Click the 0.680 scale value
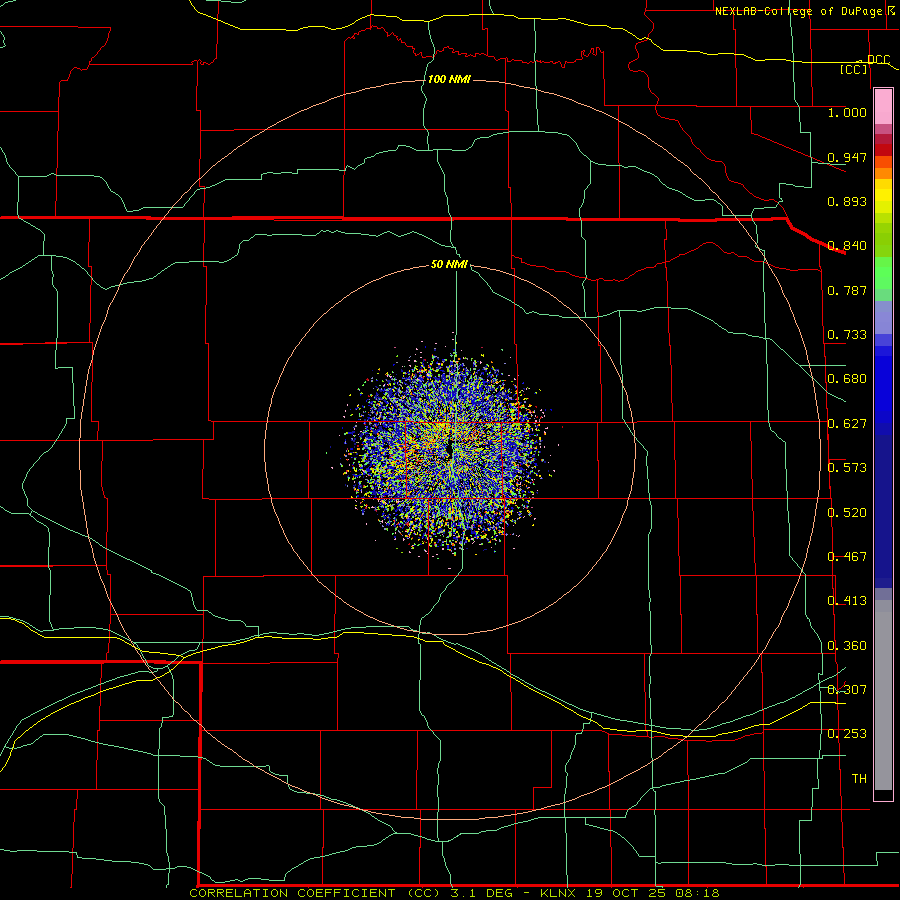The height and width of the screenshot is (900, 900). click(847, 379)
